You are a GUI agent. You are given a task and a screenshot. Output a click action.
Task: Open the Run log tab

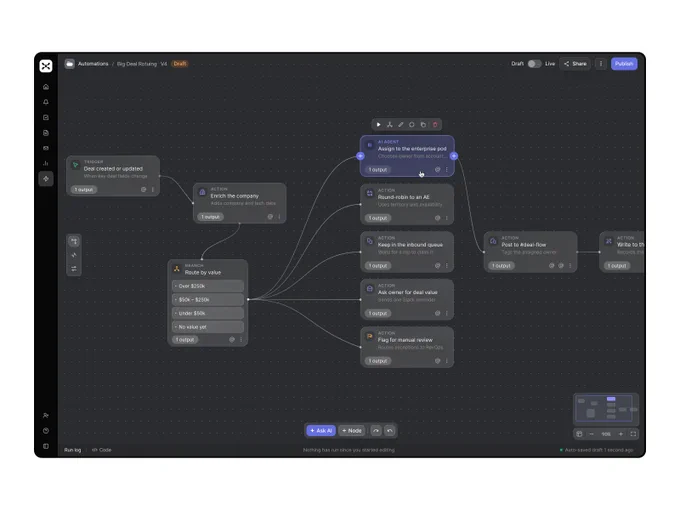pyautogui.click(x=72, y=450)
